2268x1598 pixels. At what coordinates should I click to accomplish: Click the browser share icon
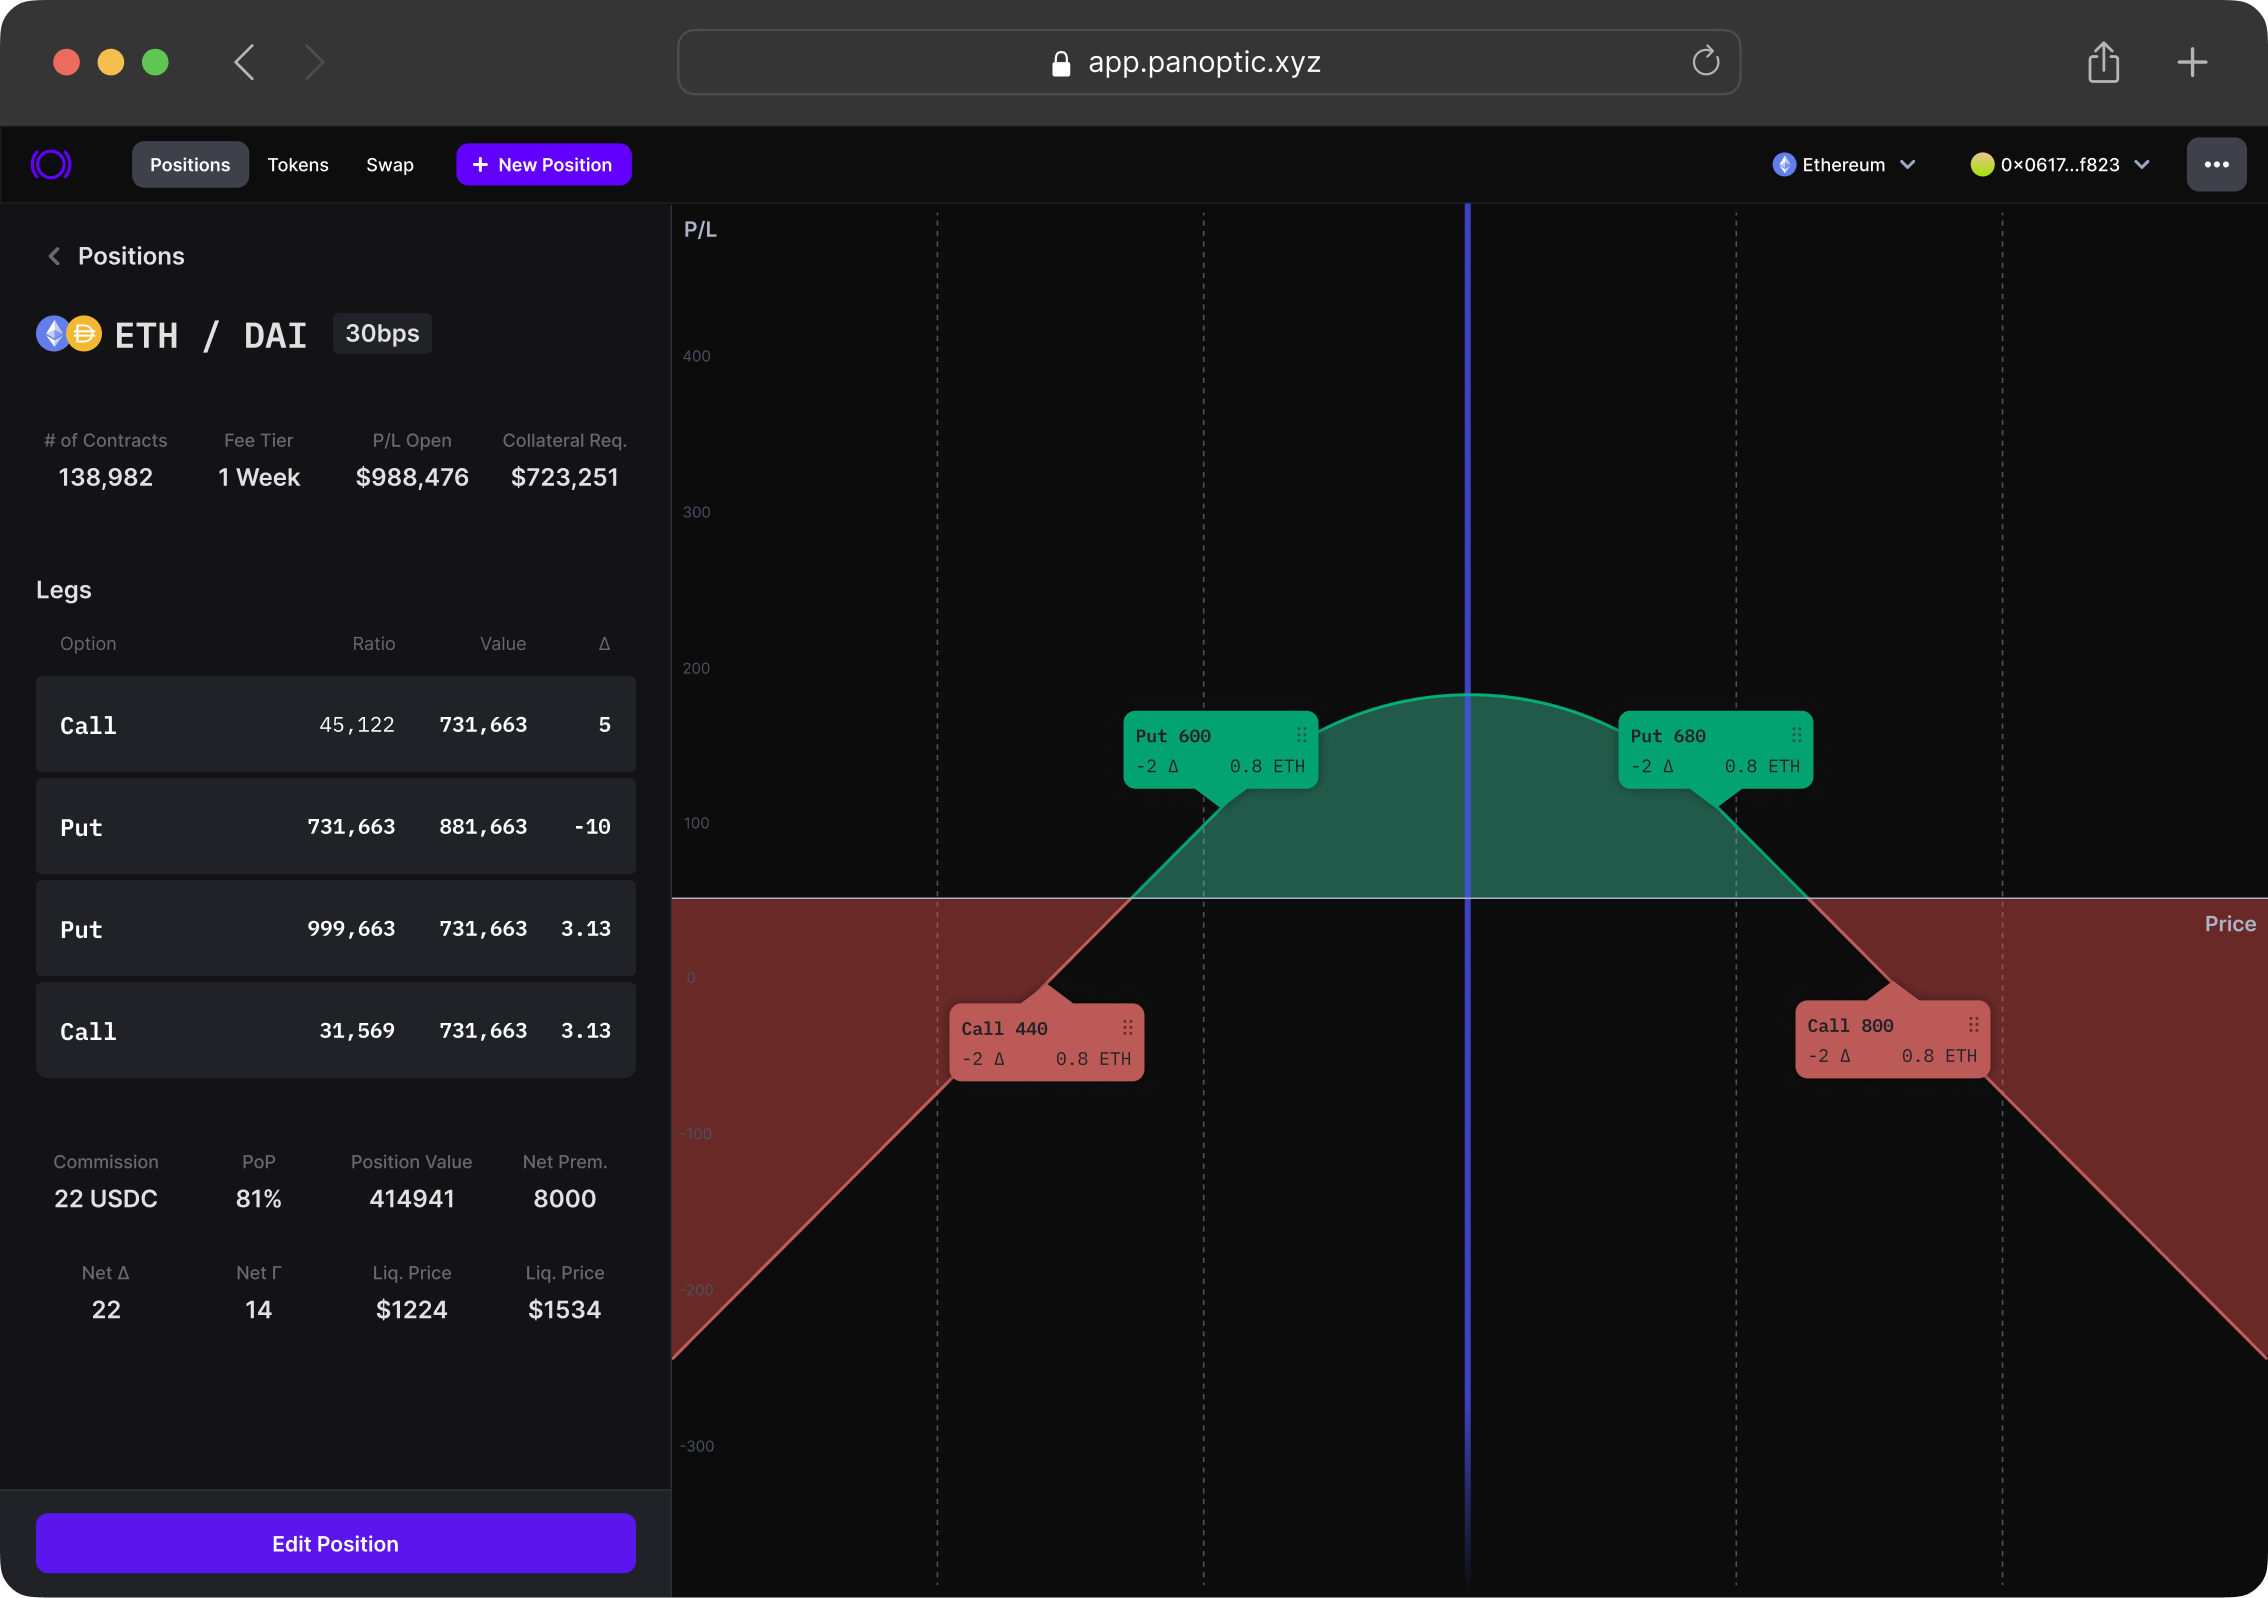coord(2103,63)
